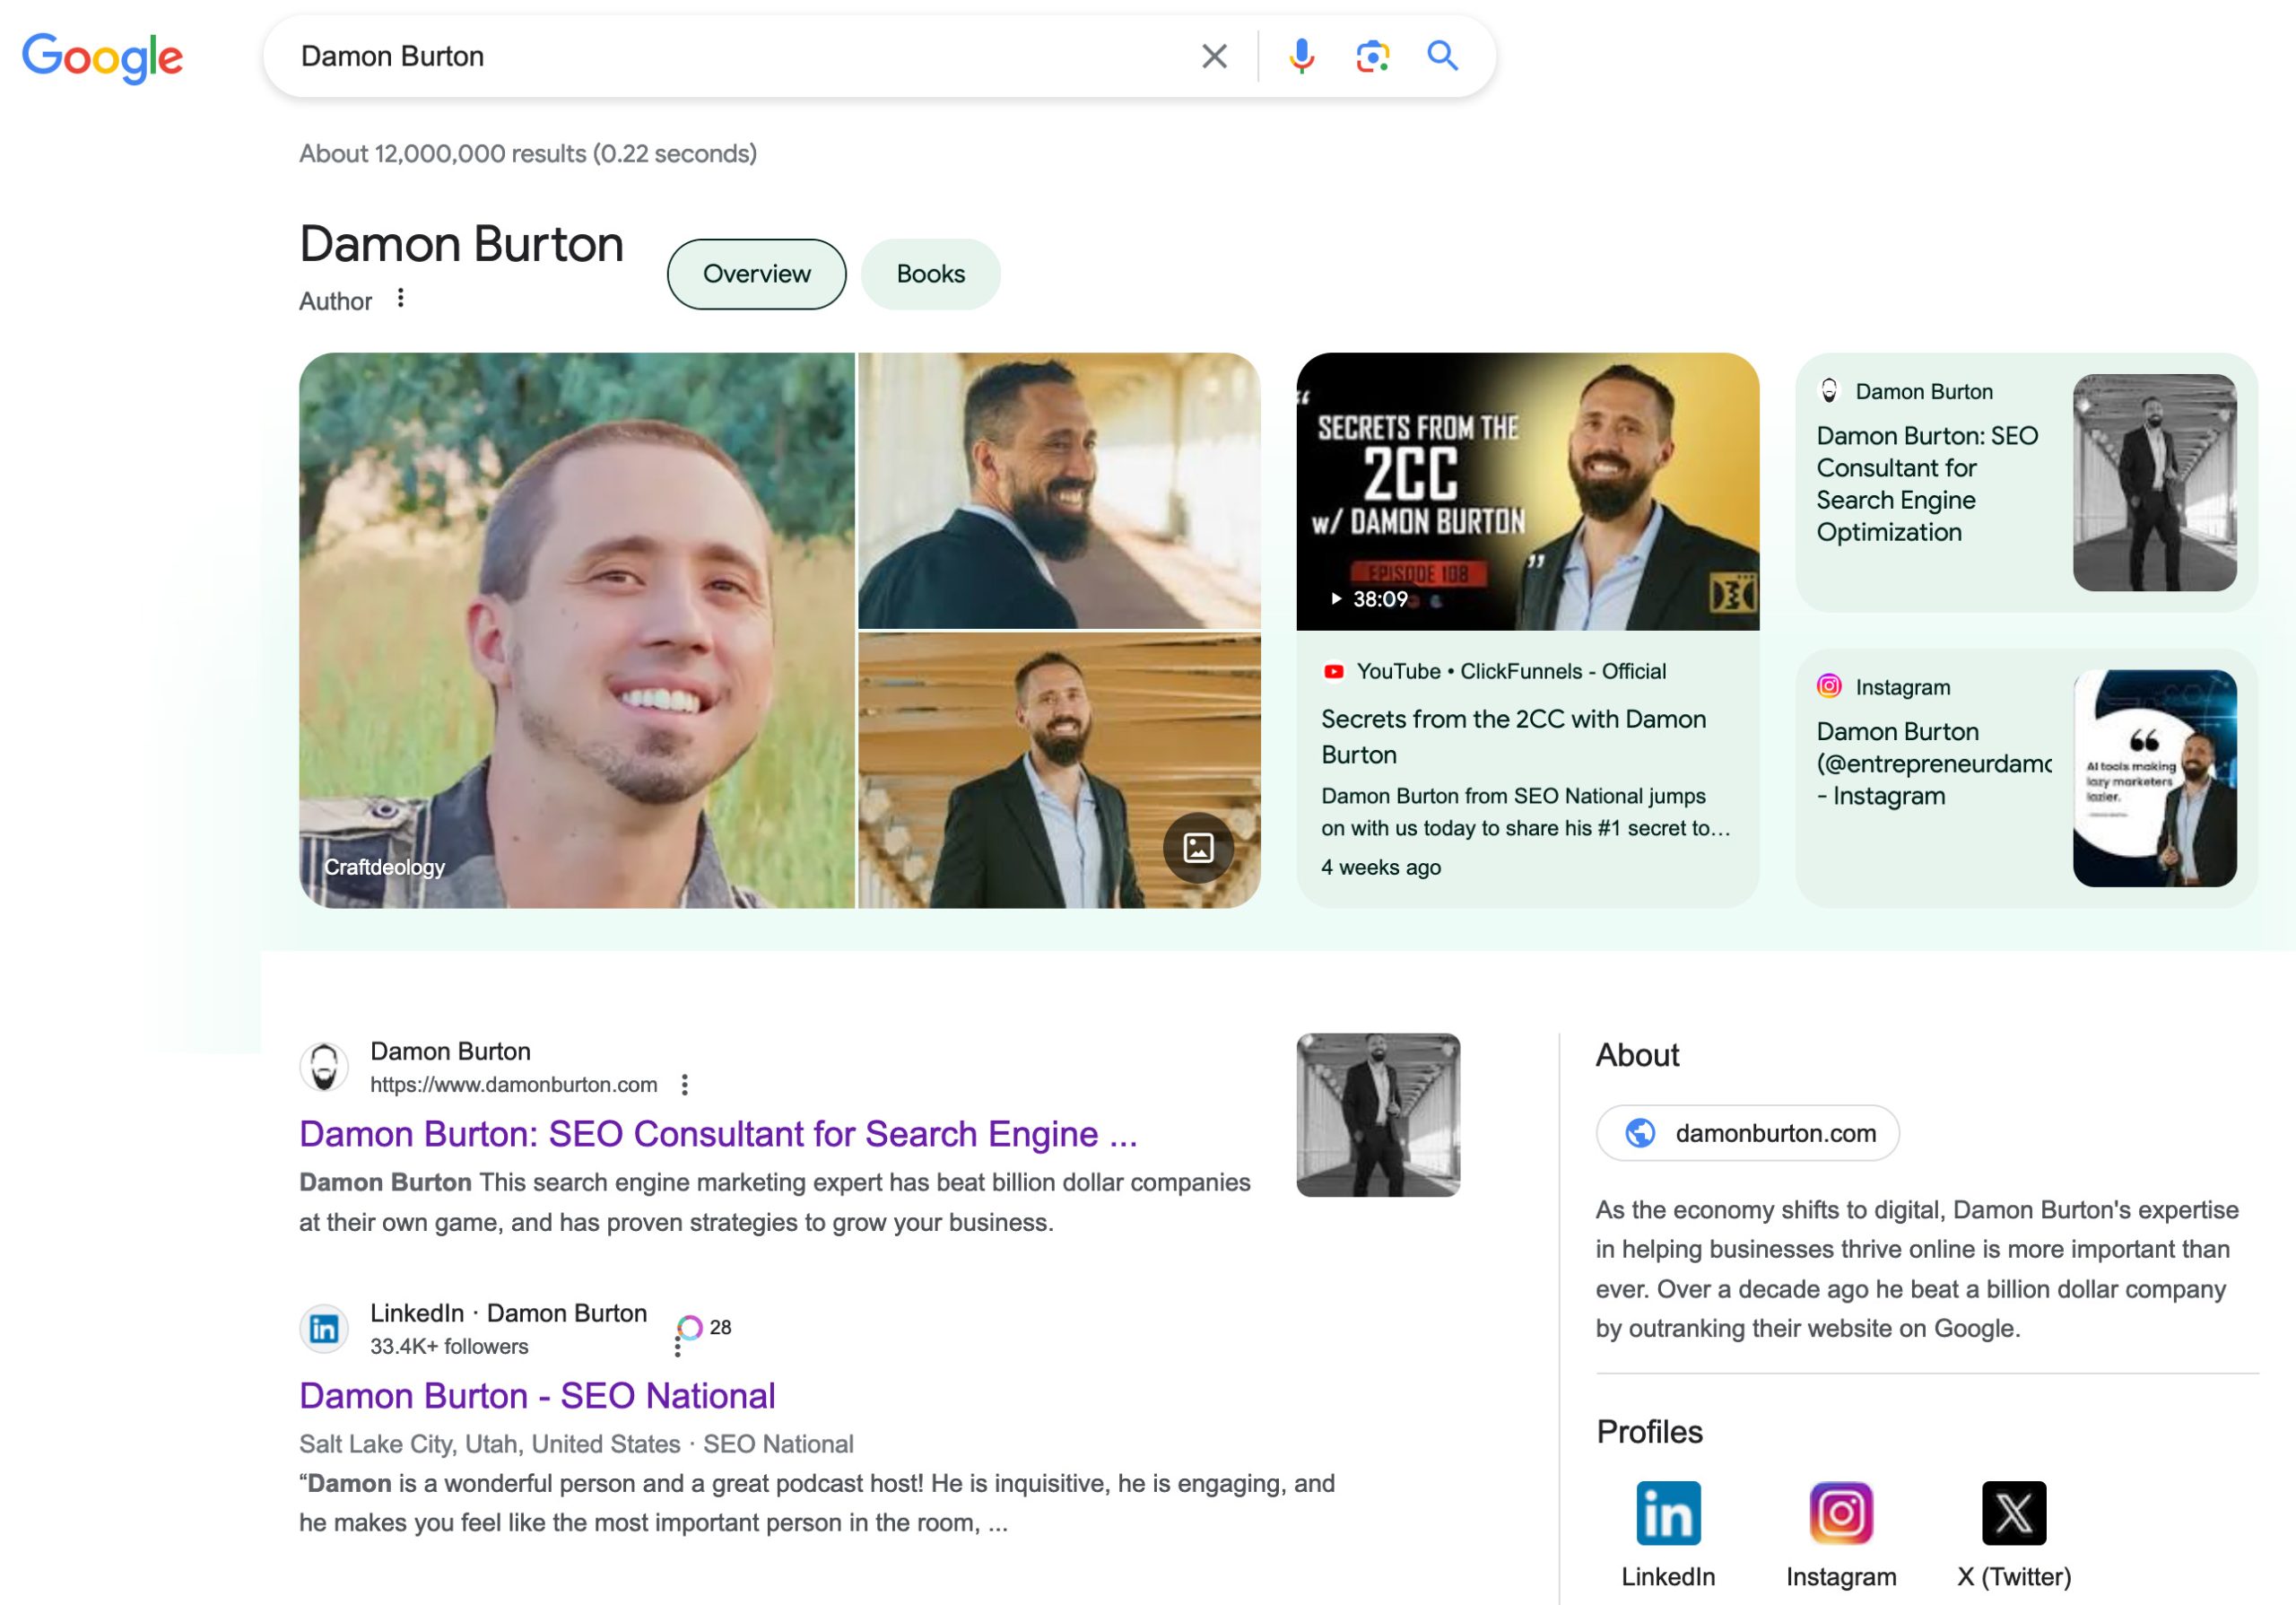Click the LinkedIn label under Profiles
This screenshot has width=2296, height=1605.
click(x=1668, y=1577)
